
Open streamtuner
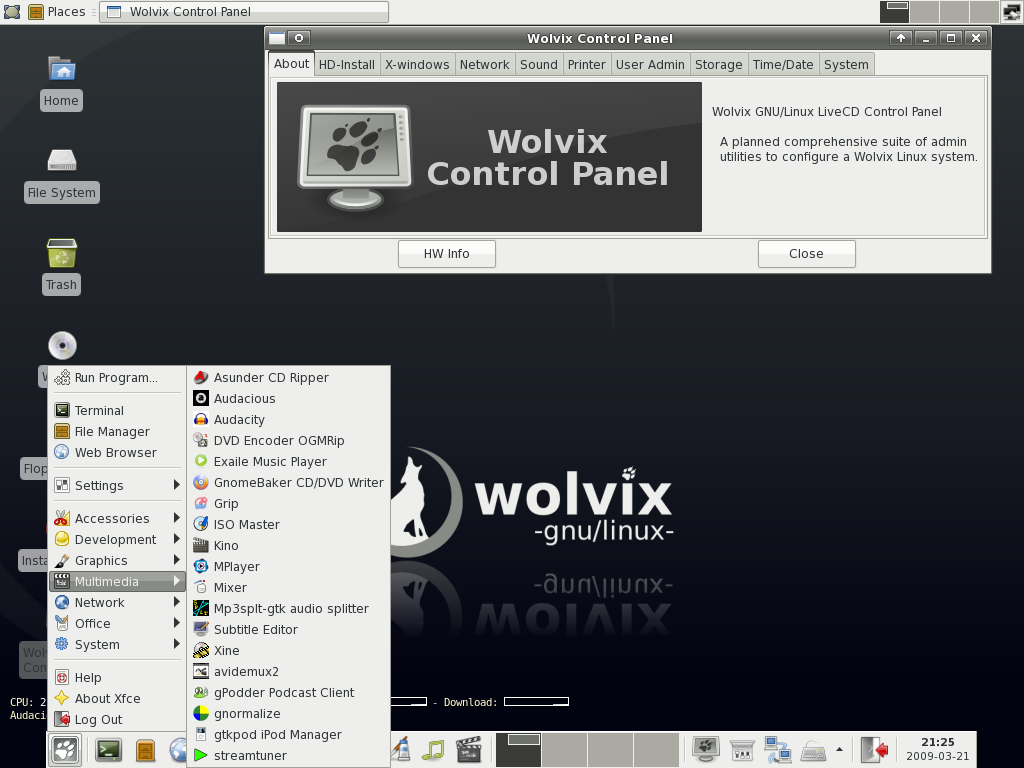[x=288, y=756]
